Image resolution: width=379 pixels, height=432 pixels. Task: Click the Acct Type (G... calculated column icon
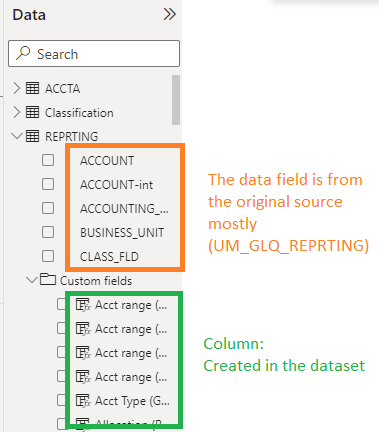tap(83, 400)
